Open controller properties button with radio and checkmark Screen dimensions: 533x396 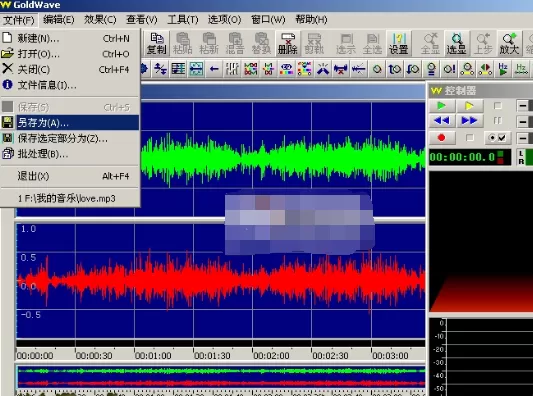coord(497,138)
